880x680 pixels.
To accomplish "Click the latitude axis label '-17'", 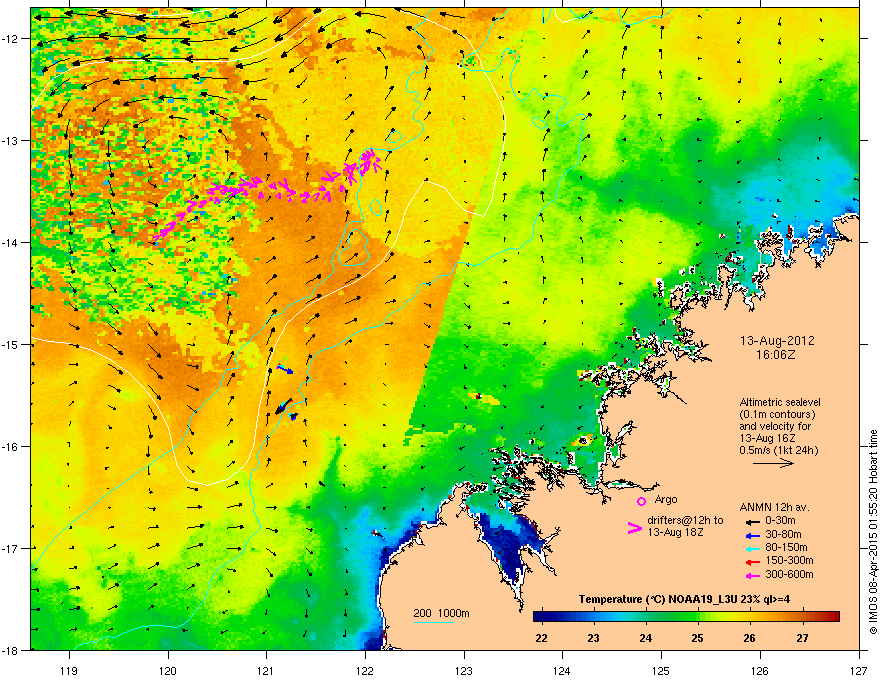I will [x=10, y=548].
